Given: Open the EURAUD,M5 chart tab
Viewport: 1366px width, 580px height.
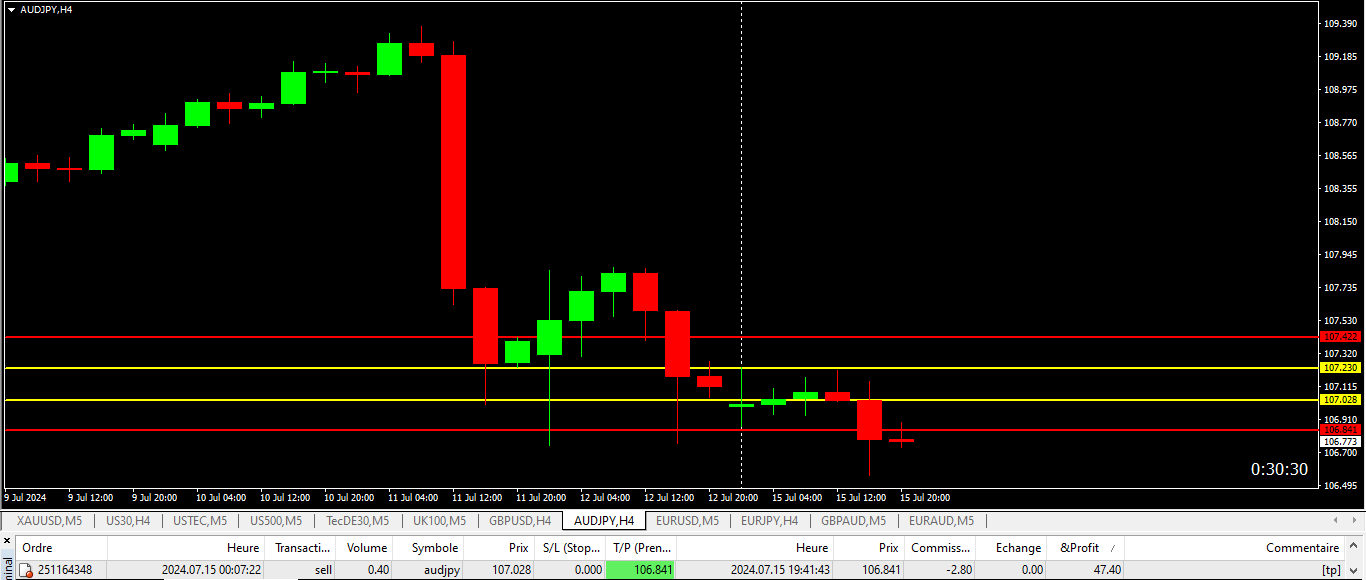Looking at the screenshot, I should click(x=941, y=521).
